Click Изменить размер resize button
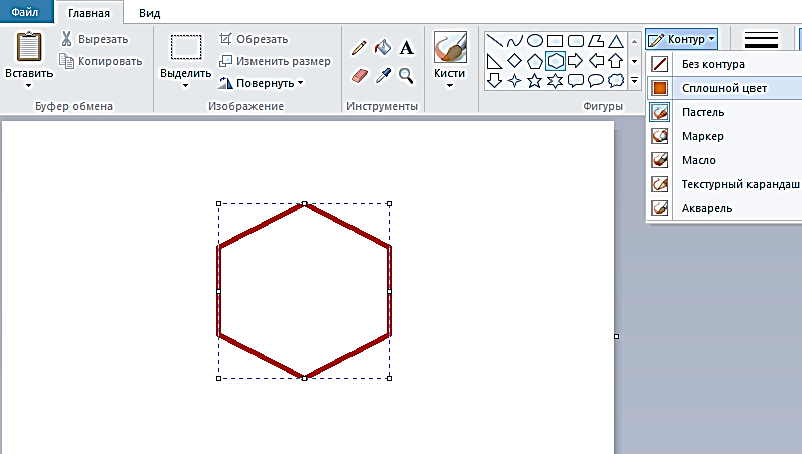802x454 pixels. 275,61
